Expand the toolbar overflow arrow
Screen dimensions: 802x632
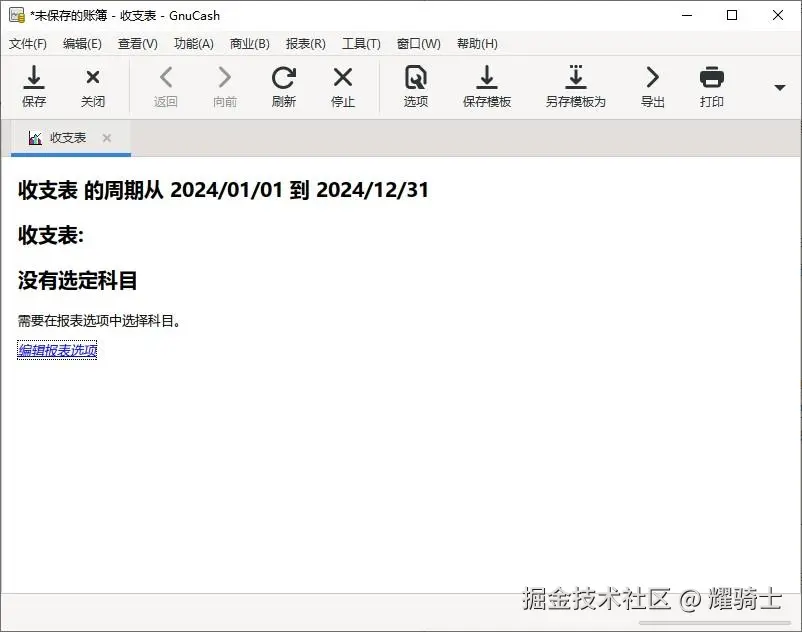pos(779,87)
